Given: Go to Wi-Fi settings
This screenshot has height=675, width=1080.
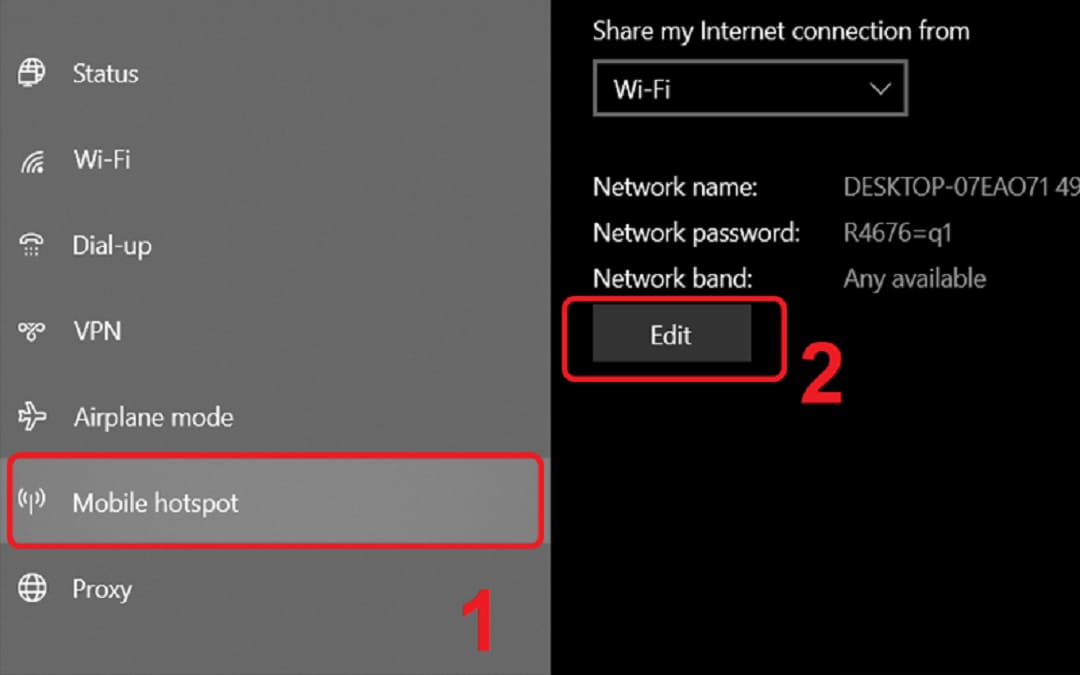Looking at the screenshot, I should 276,160.
